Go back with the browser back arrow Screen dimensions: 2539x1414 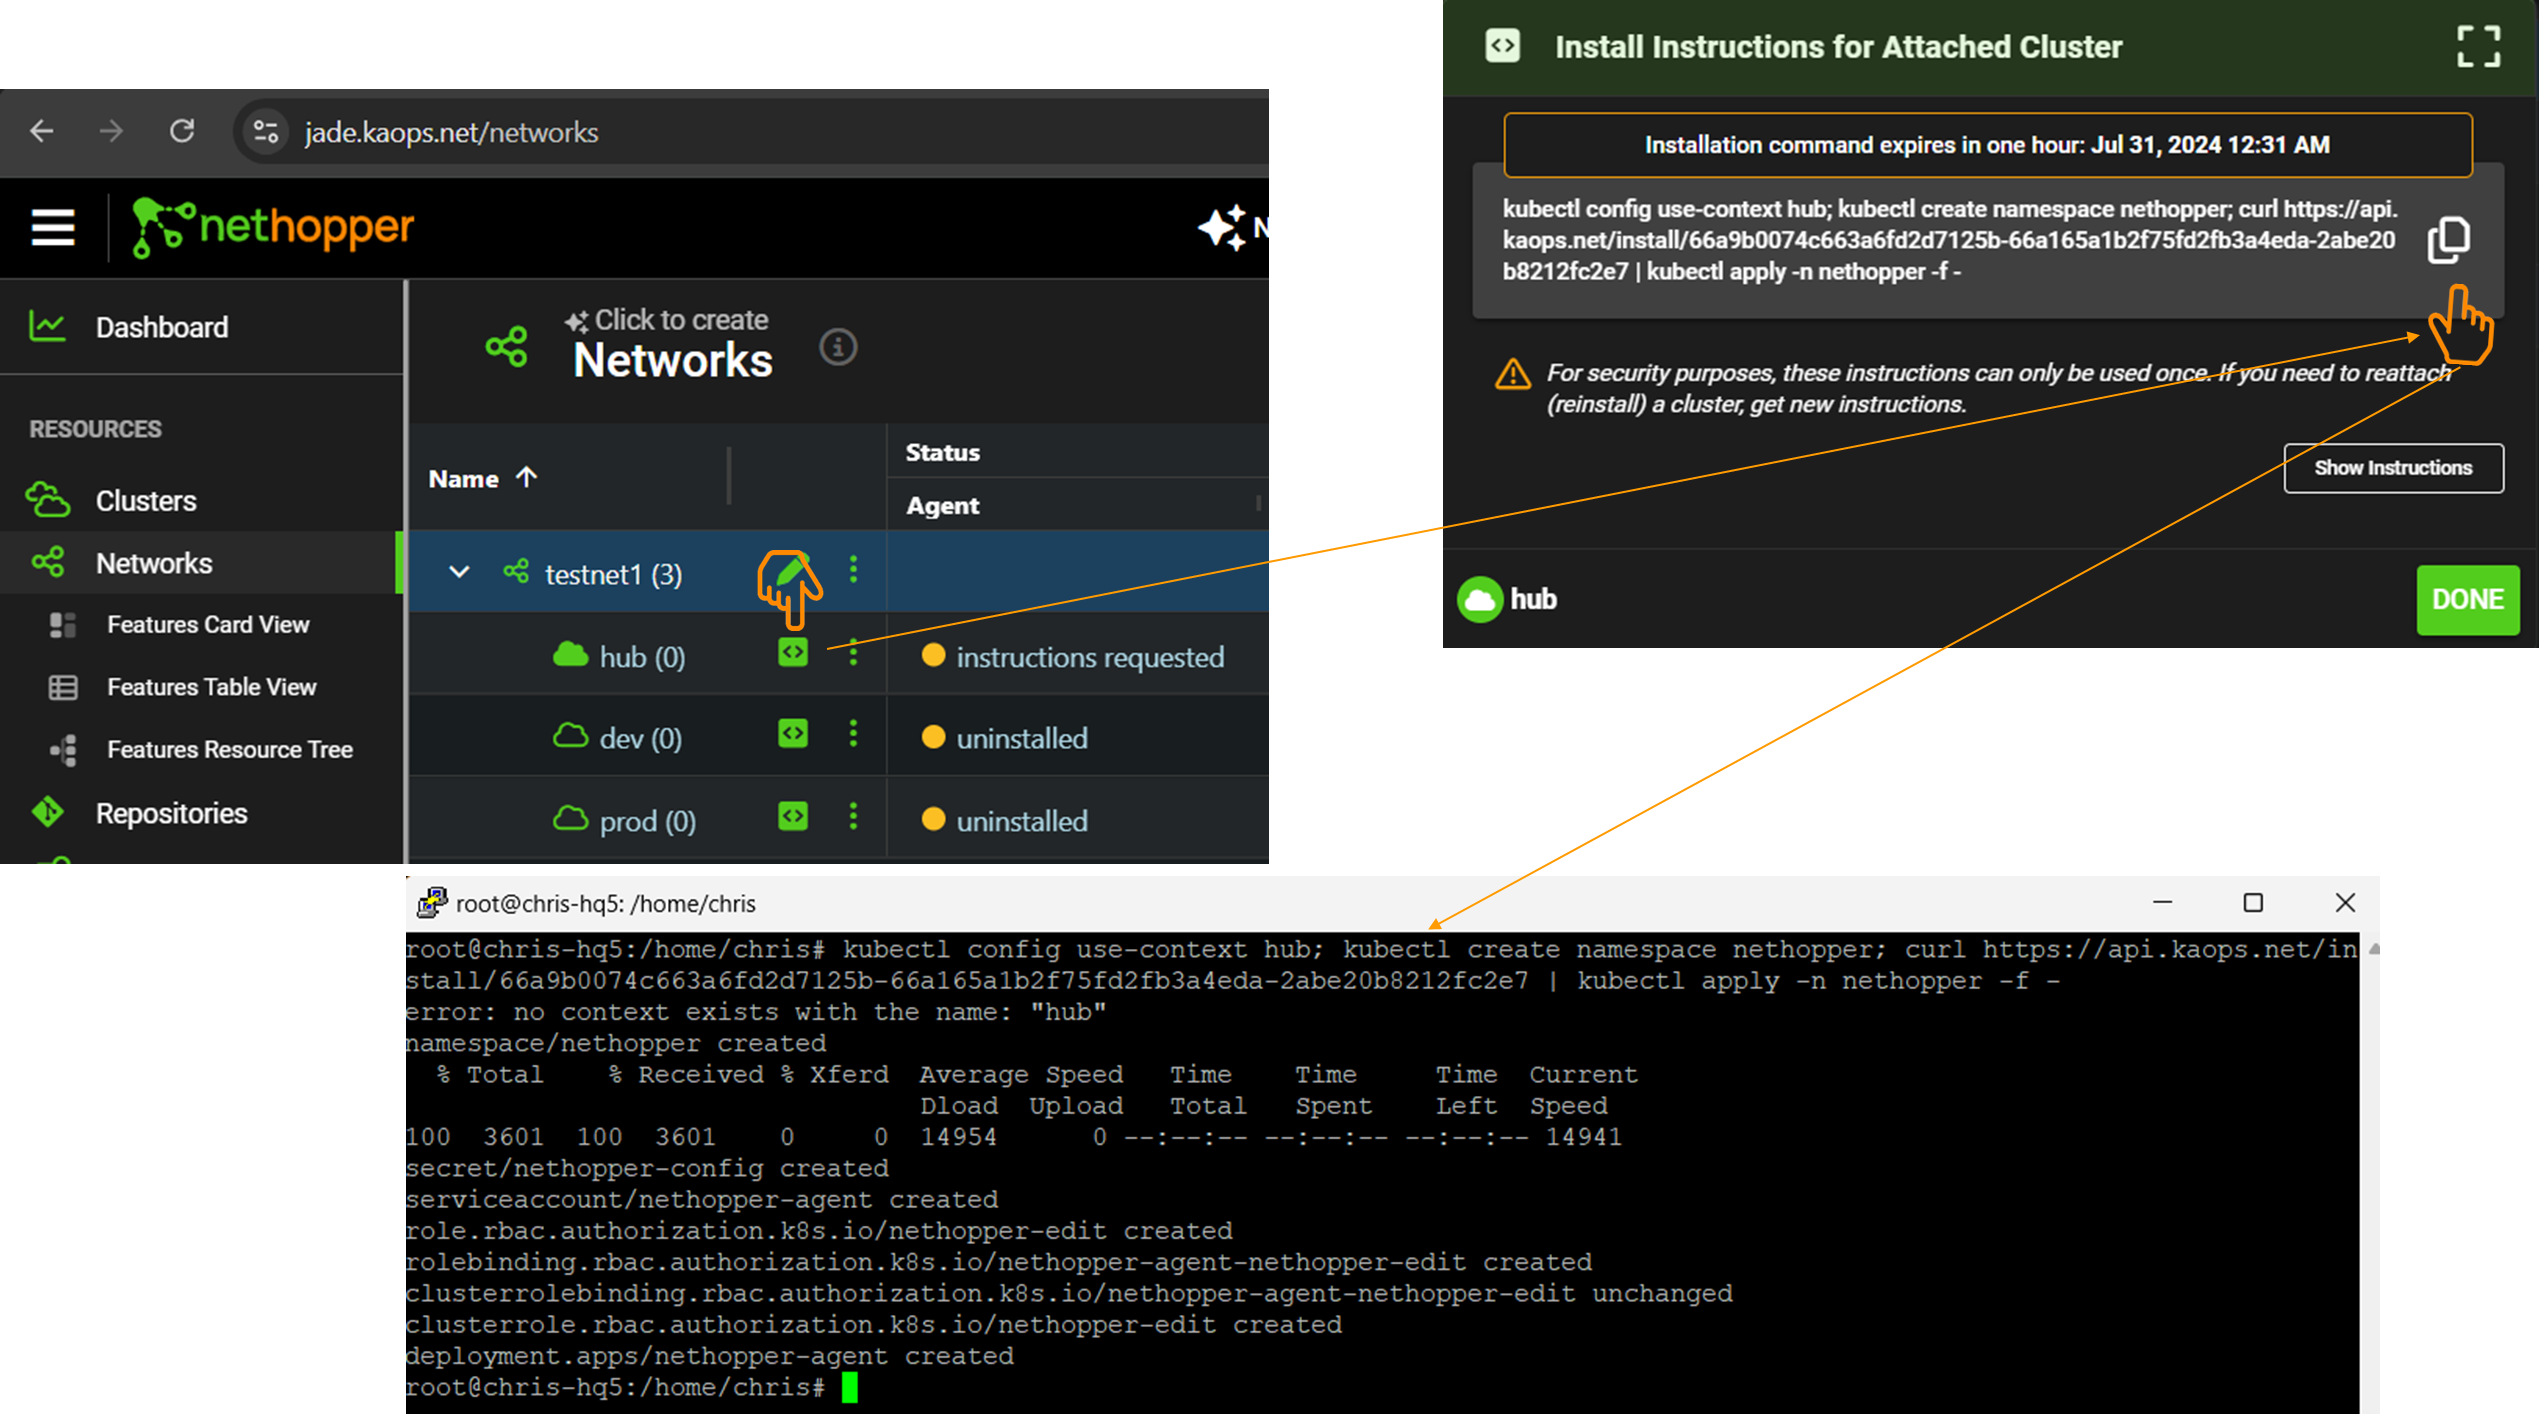tap(42, 131)
